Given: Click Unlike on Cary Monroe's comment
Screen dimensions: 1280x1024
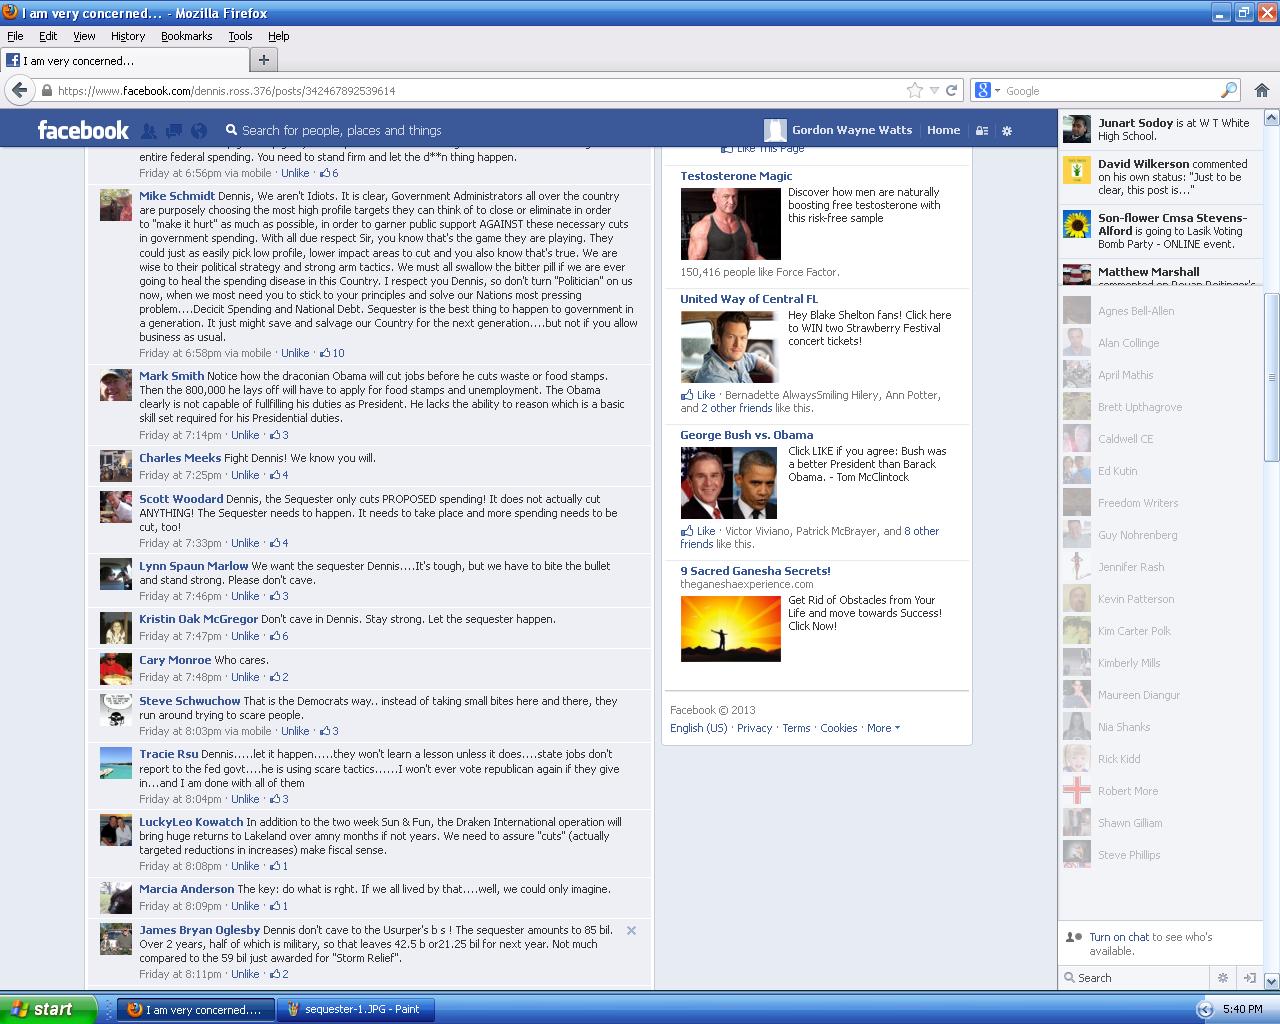Looking at the screenshot, I should click(x=245, y=677).
